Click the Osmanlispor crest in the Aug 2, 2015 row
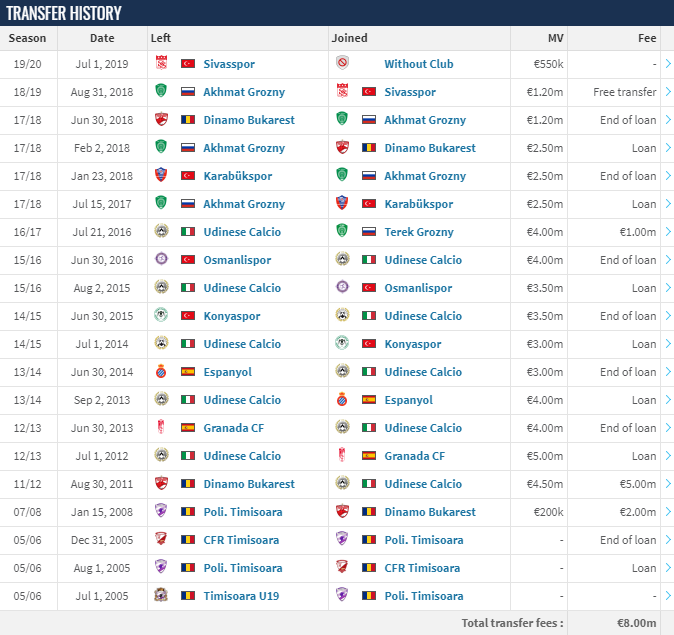 click(x=342, y=287)
